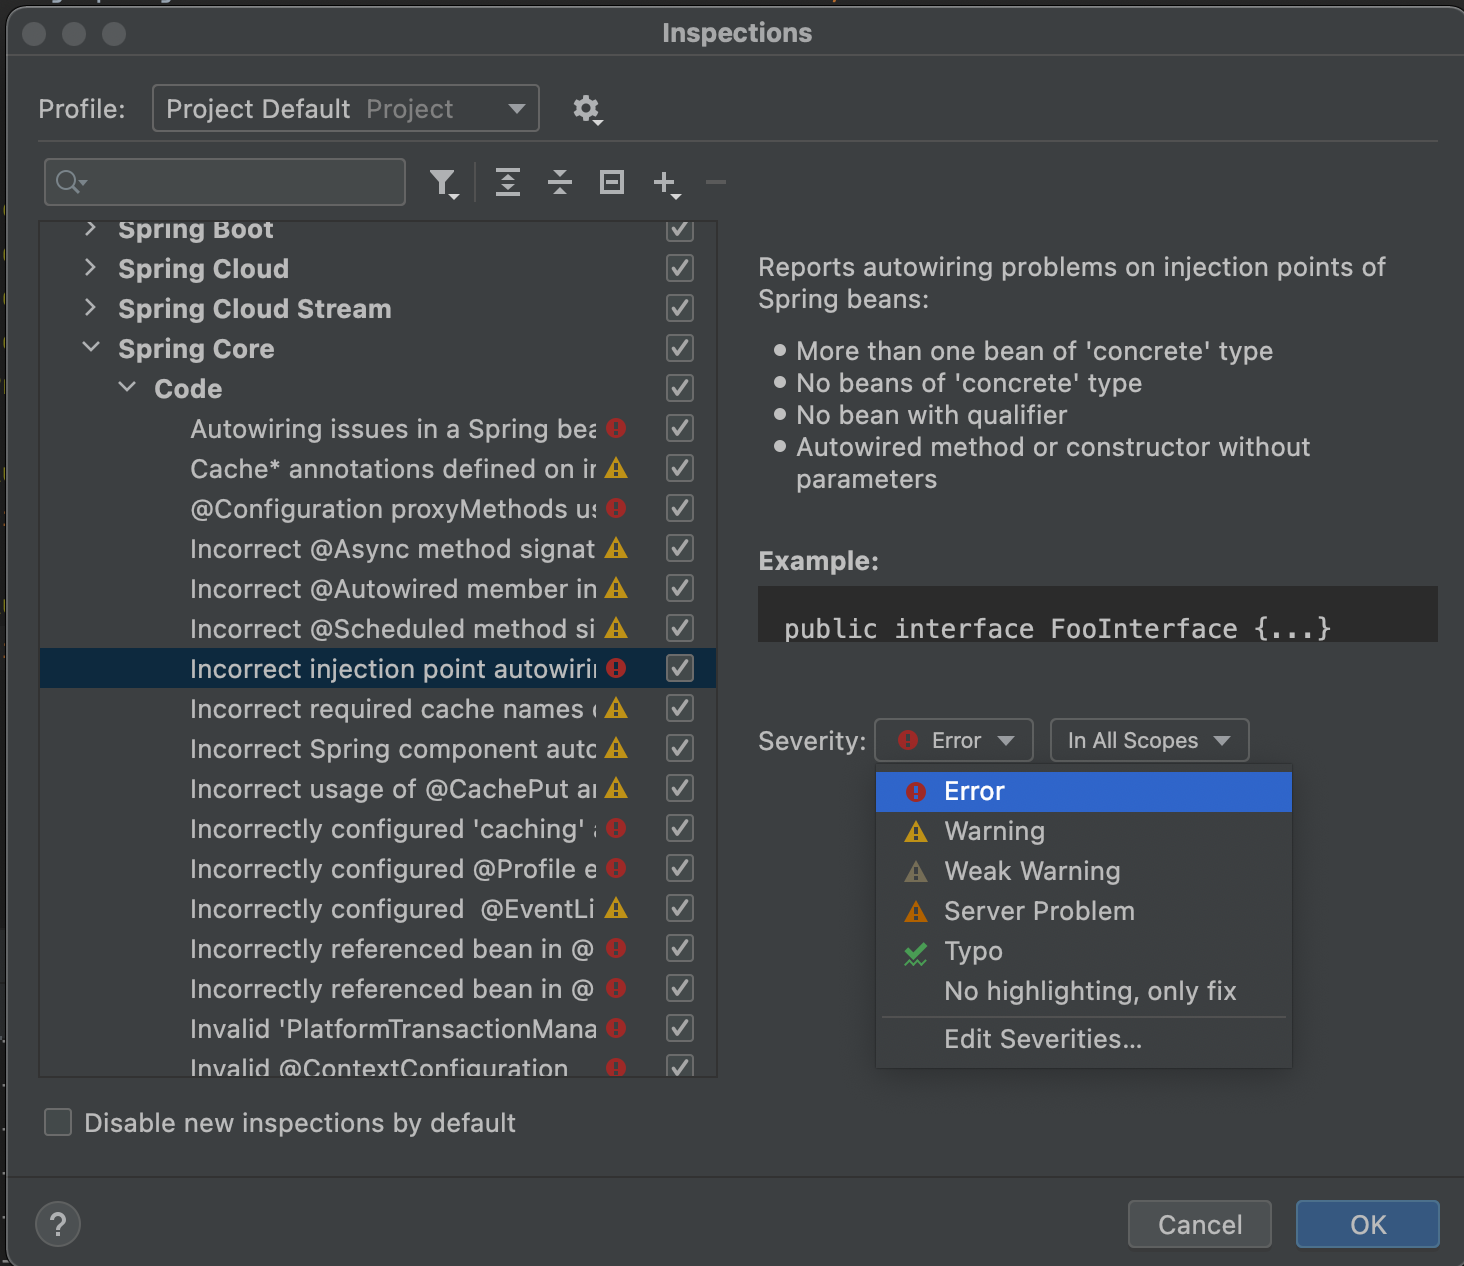Choose Server Problem severity option

point(1084,911)
